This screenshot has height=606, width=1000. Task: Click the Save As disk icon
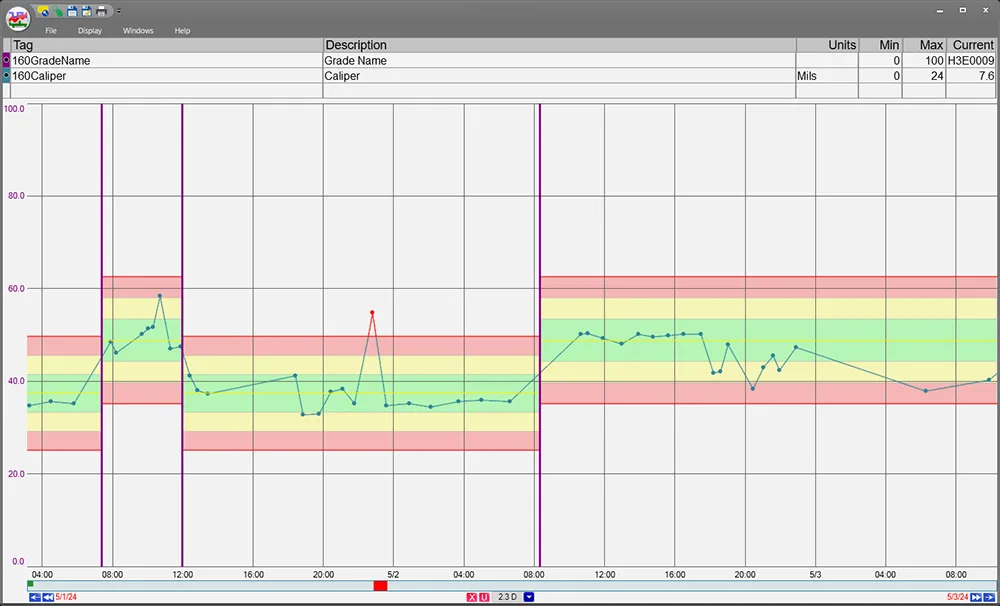click(x=85, y=10)
